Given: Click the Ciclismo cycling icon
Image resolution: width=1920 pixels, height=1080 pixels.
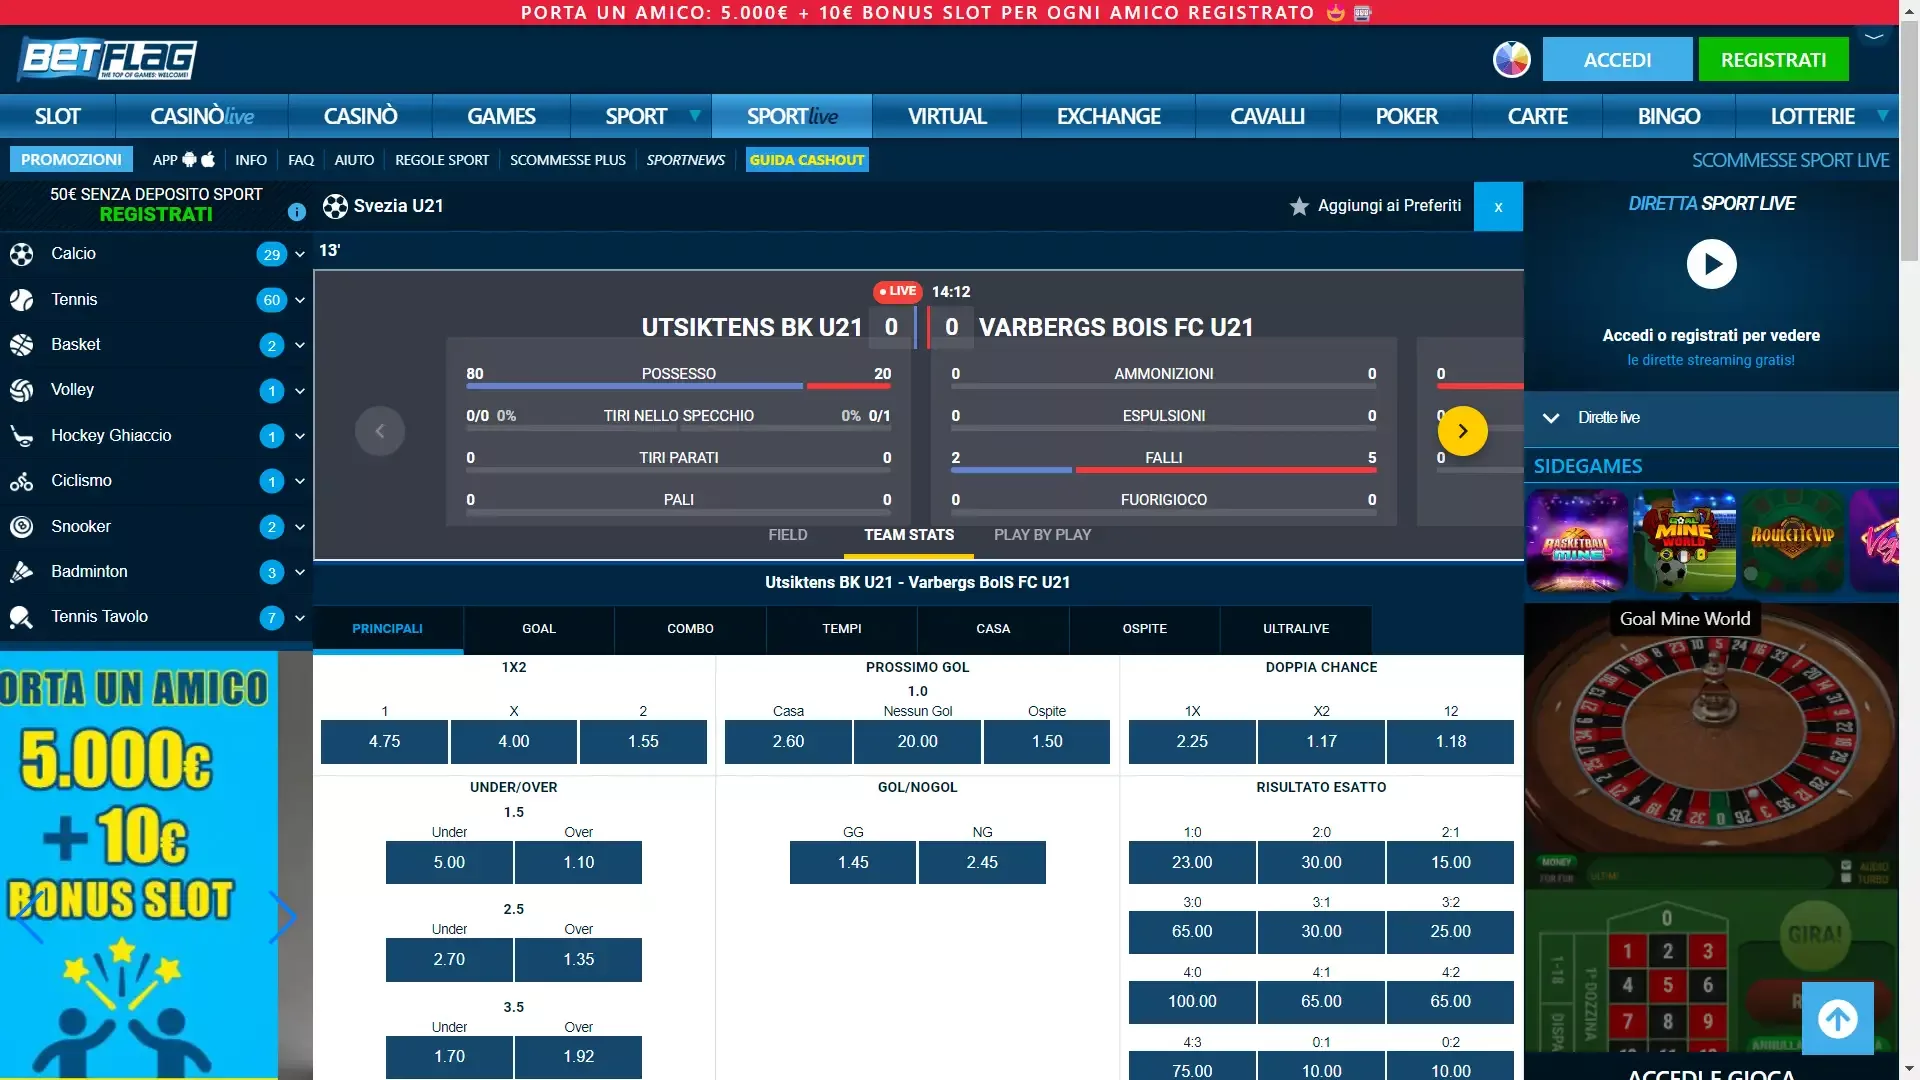Looking at the screenshot, I should click(x=22, y=481).
